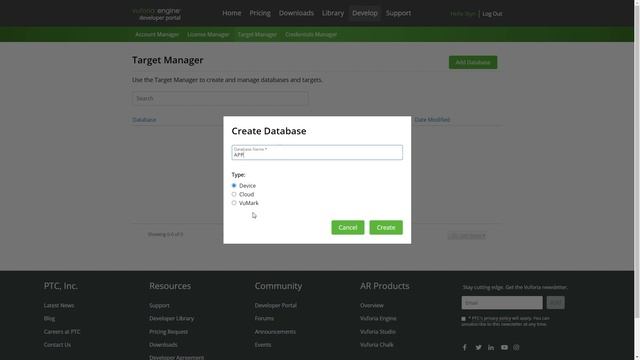Open the Instagram social icon in footer
Screen dimensions: 640x360
coord(516,347)
